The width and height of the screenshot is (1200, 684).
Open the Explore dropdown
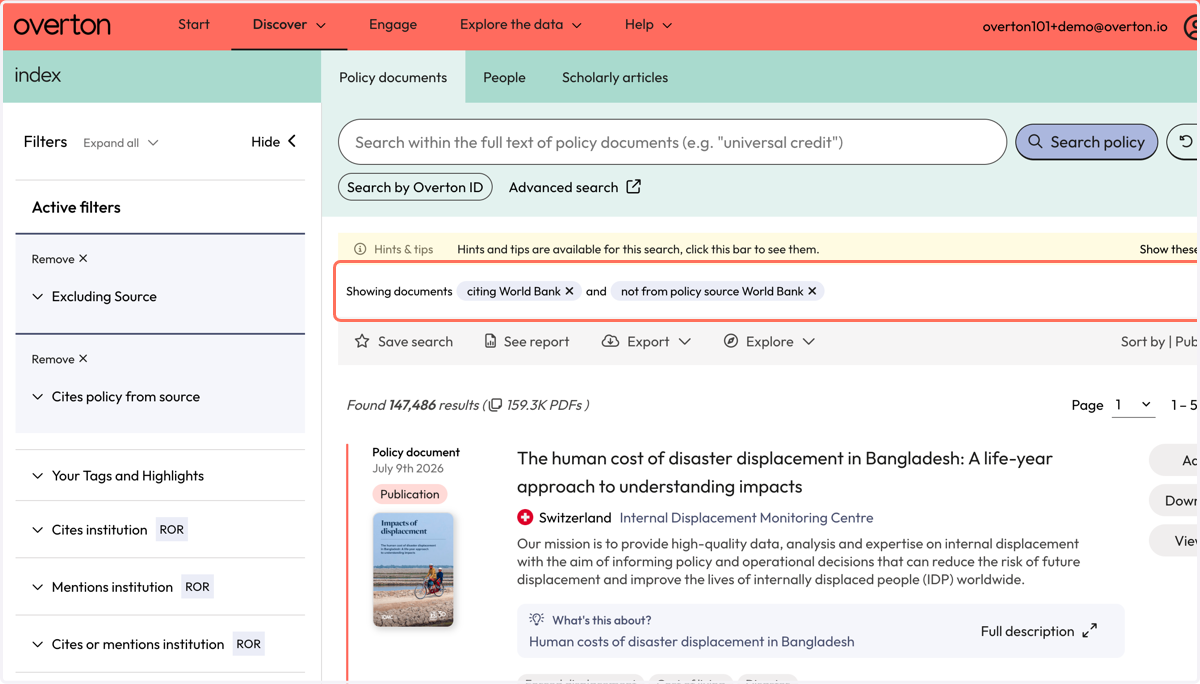pyautogui.click(x=769, y=341)
